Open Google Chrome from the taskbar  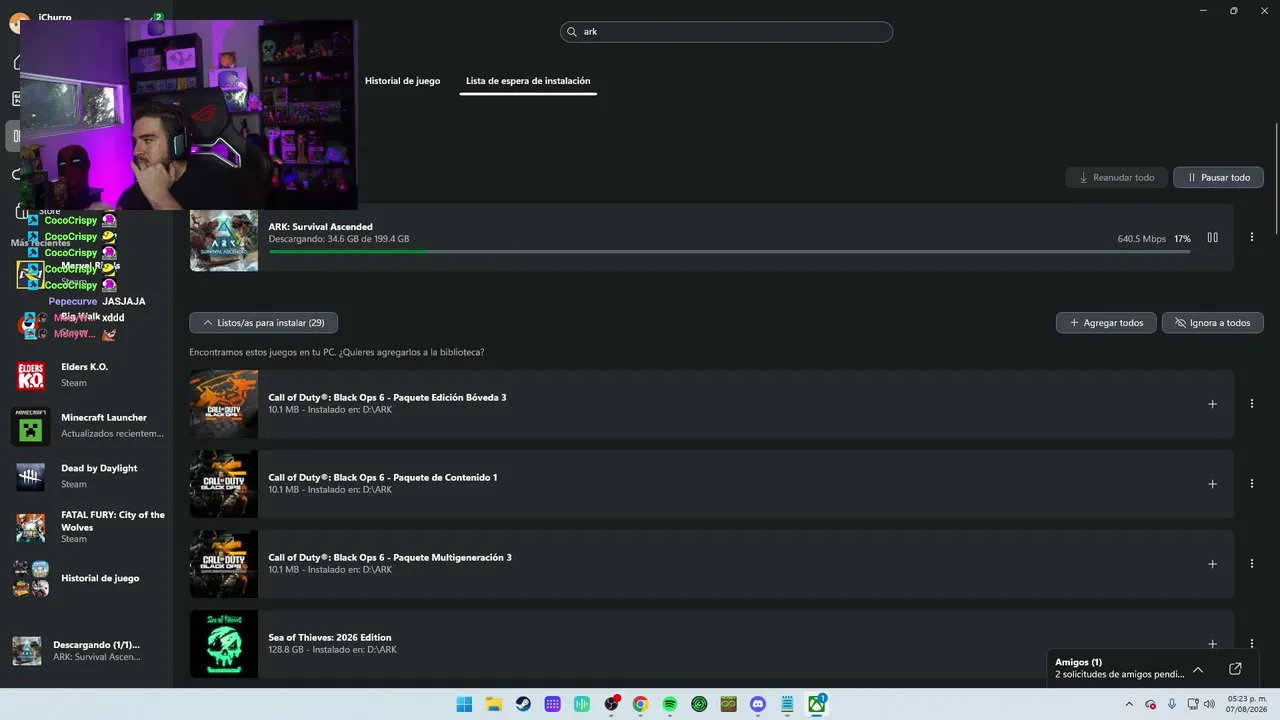pyautogui.click(x=640, y=704)
